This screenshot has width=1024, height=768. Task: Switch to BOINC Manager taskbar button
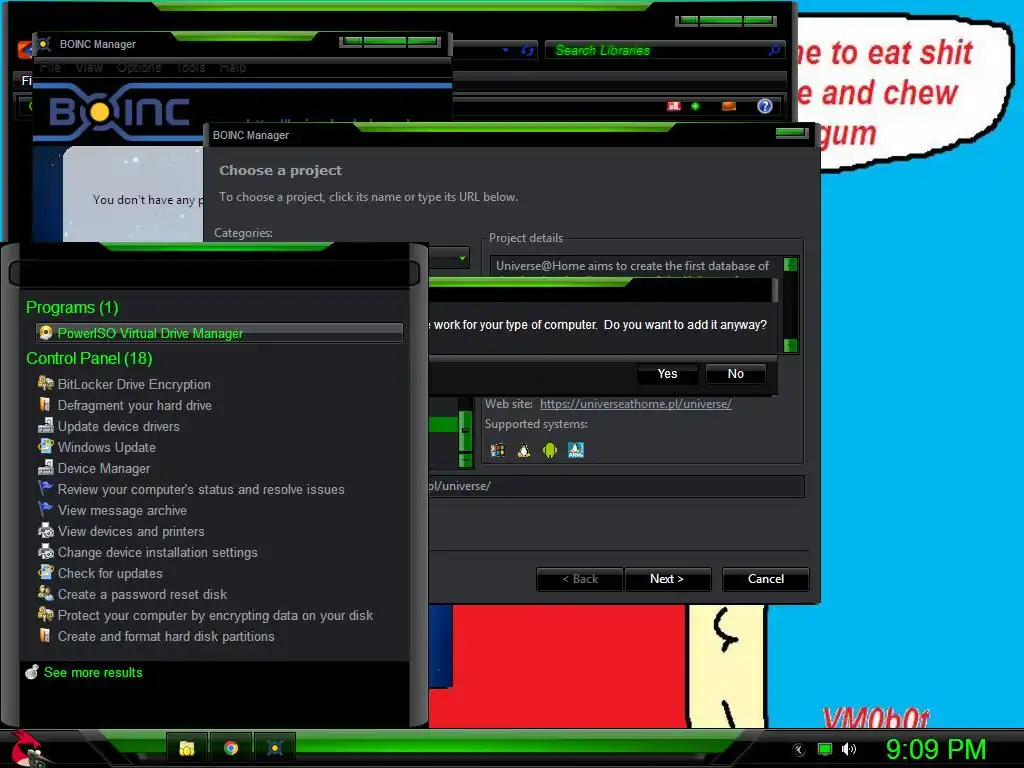click(275, 748)
